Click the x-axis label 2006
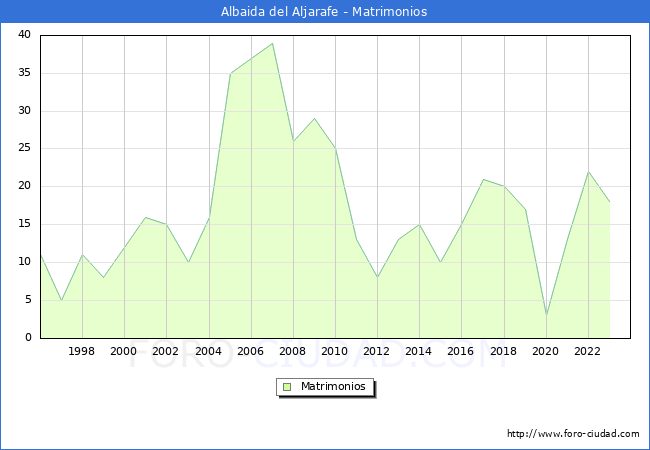Viewport: 650px width, 450px height. point(250,351)
